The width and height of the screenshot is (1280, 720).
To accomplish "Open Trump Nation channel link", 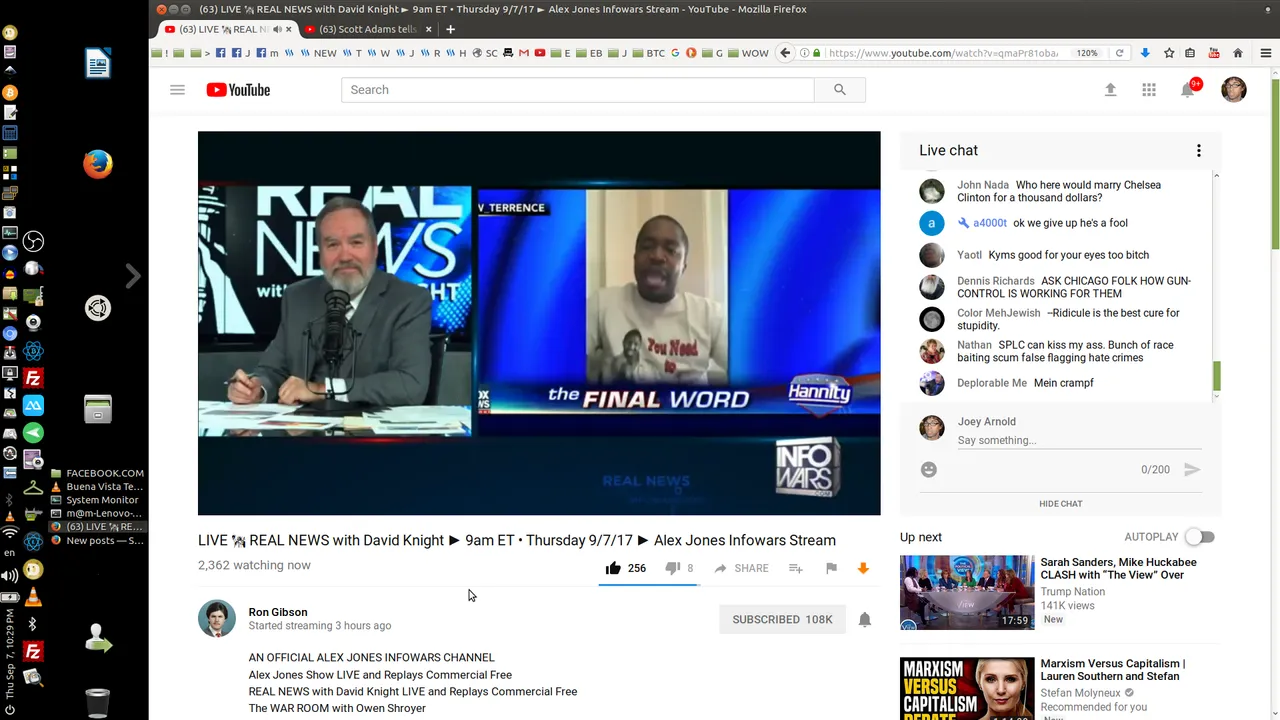I will pyautogui.click(x=1072, y=592).
